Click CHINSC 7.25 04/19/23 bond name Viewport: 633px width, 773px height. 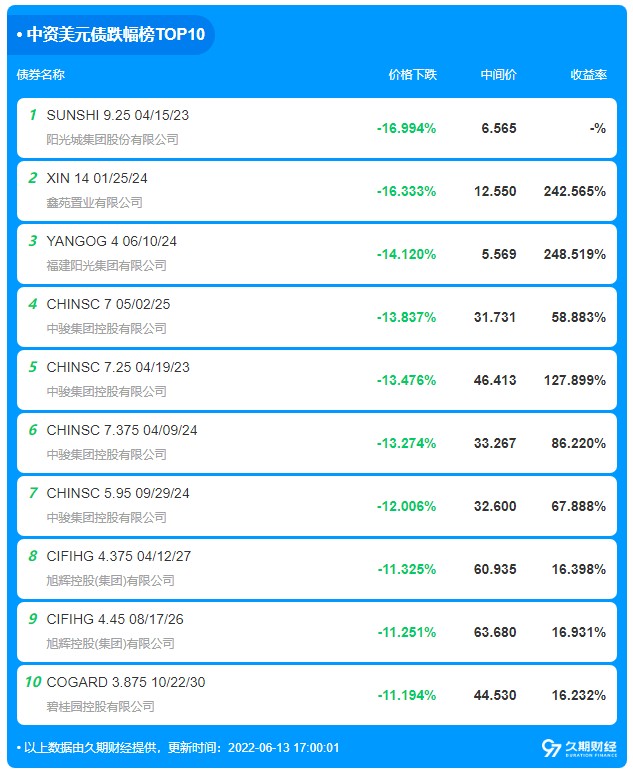pos(118,367)
